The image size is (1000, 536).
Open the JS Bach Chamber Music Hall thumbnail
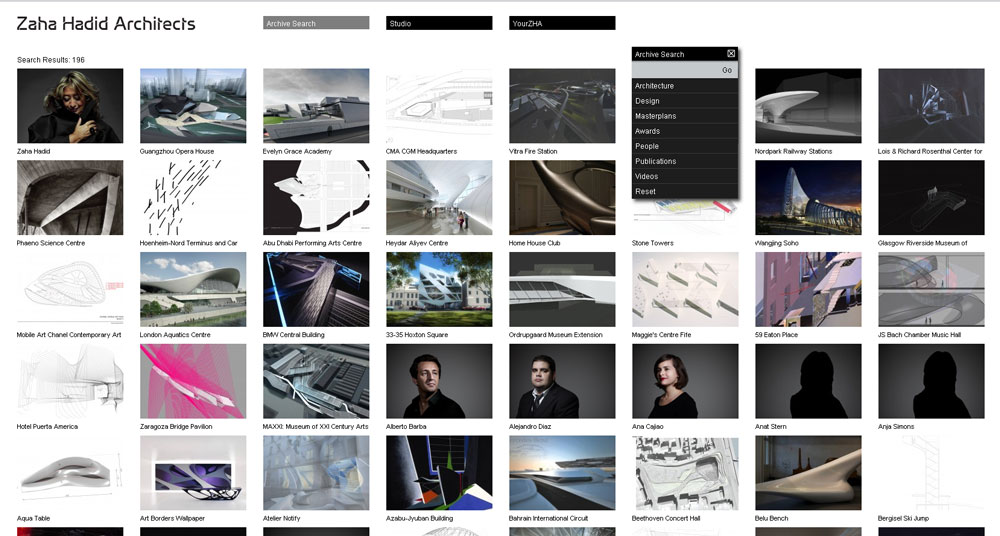click(x=931, y=290)
